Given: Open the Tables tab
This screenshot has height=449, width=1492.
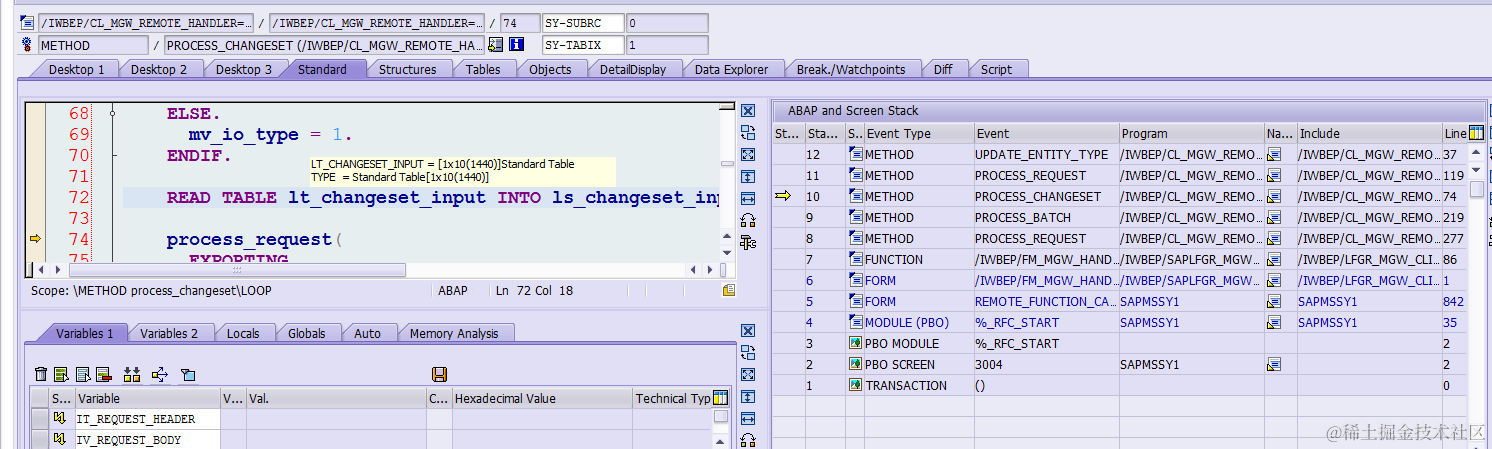Looking at the screenshot, I should [483, 69].
